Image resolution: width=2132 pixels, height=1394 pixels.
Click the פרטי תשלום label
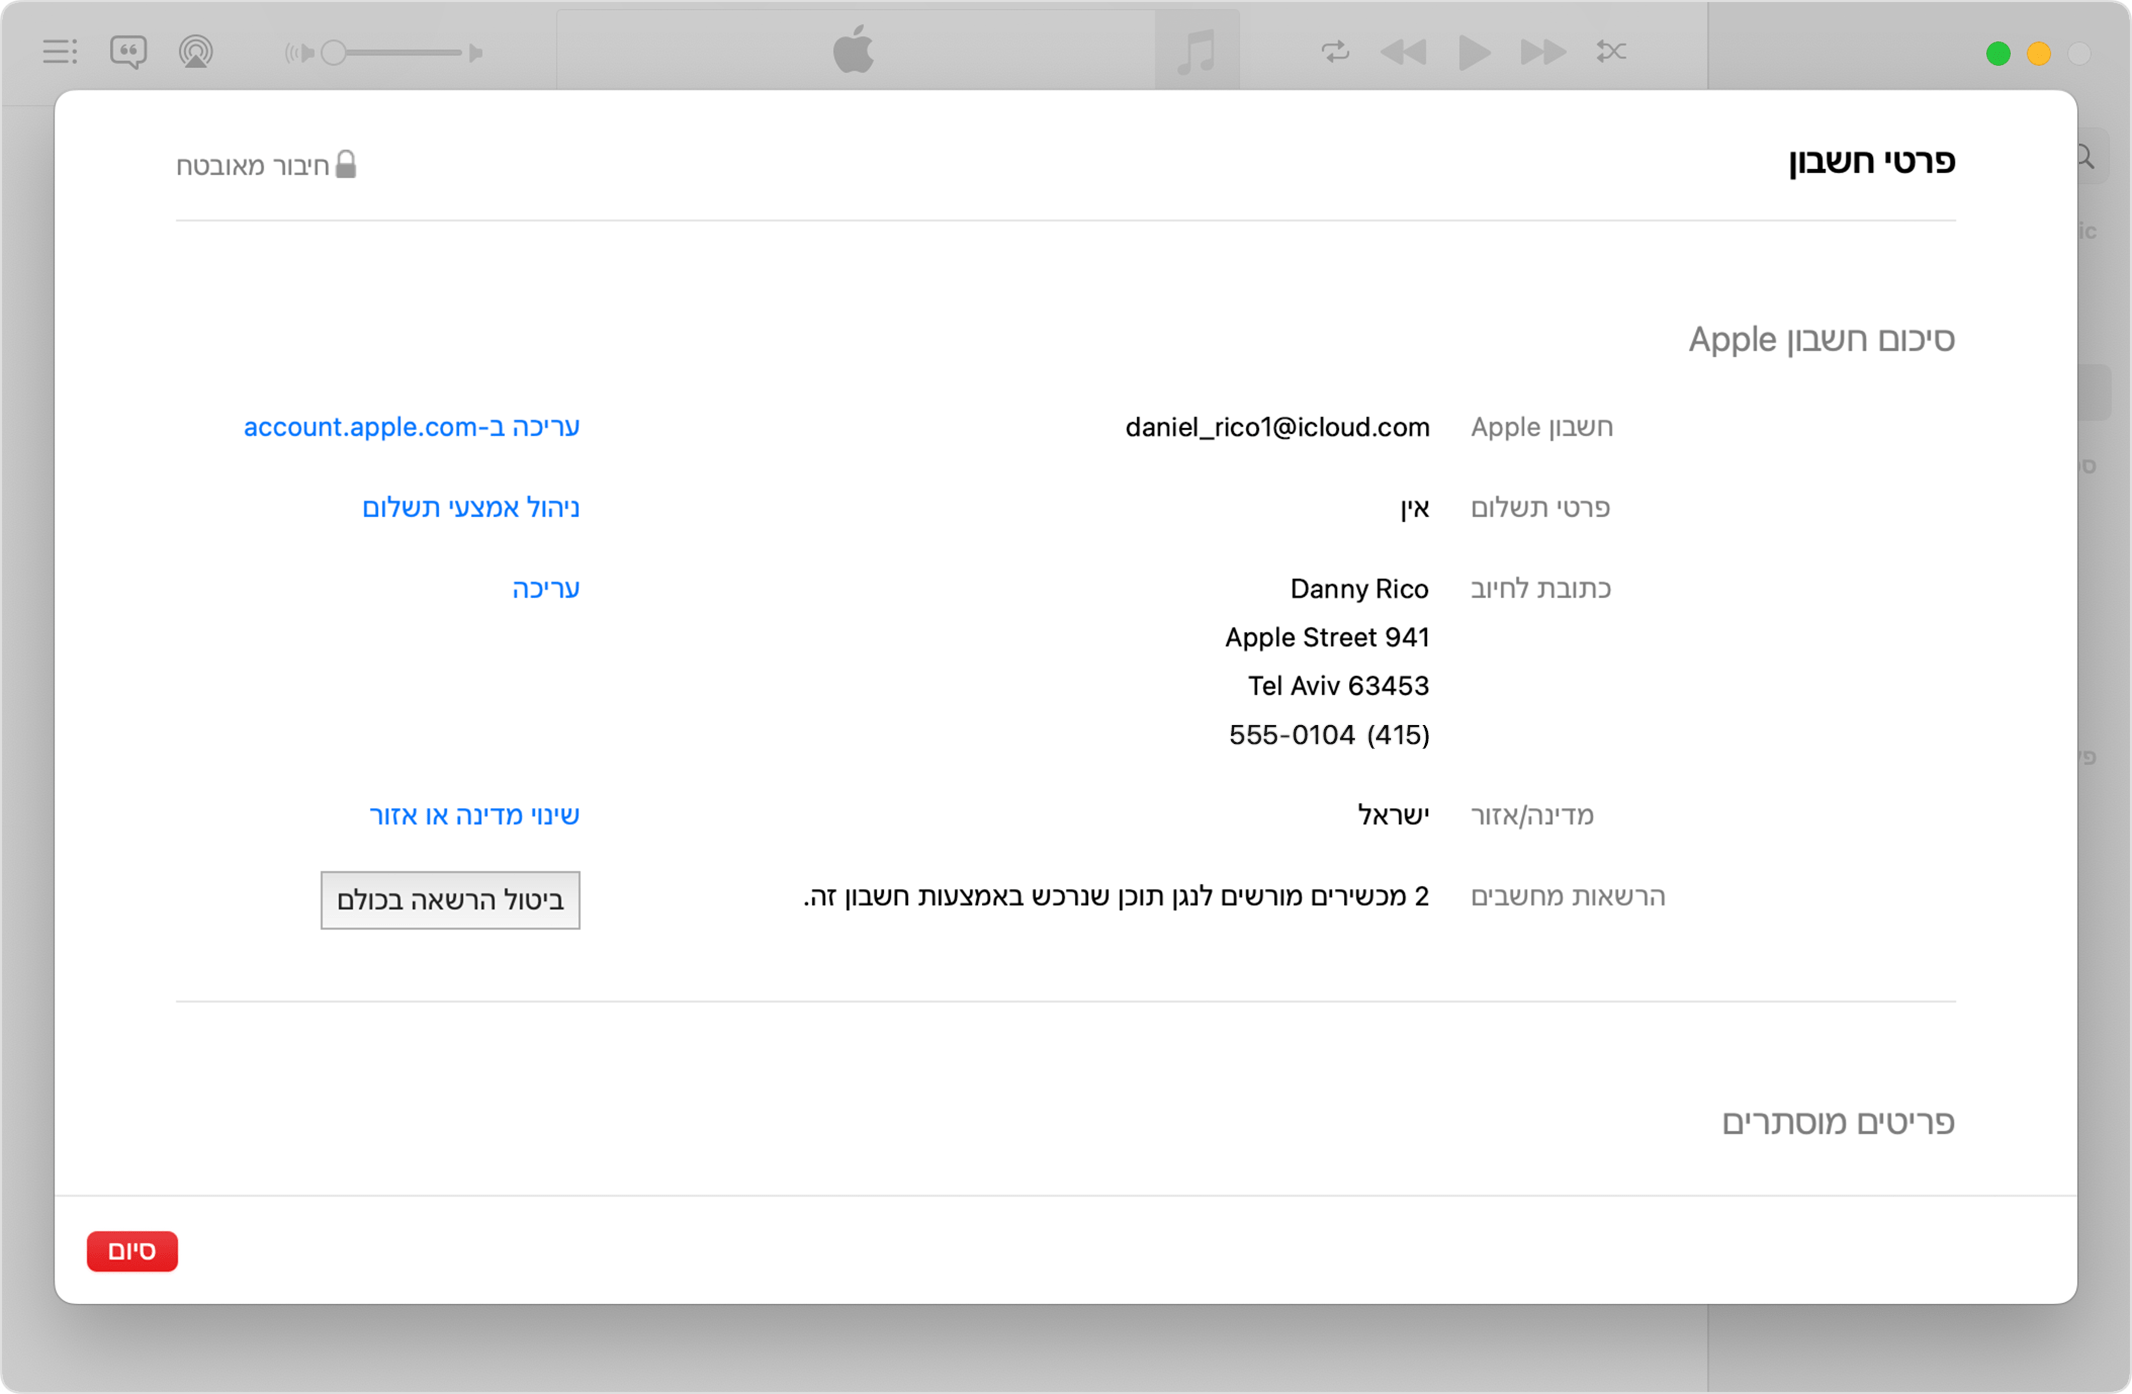coord(1540,508)
